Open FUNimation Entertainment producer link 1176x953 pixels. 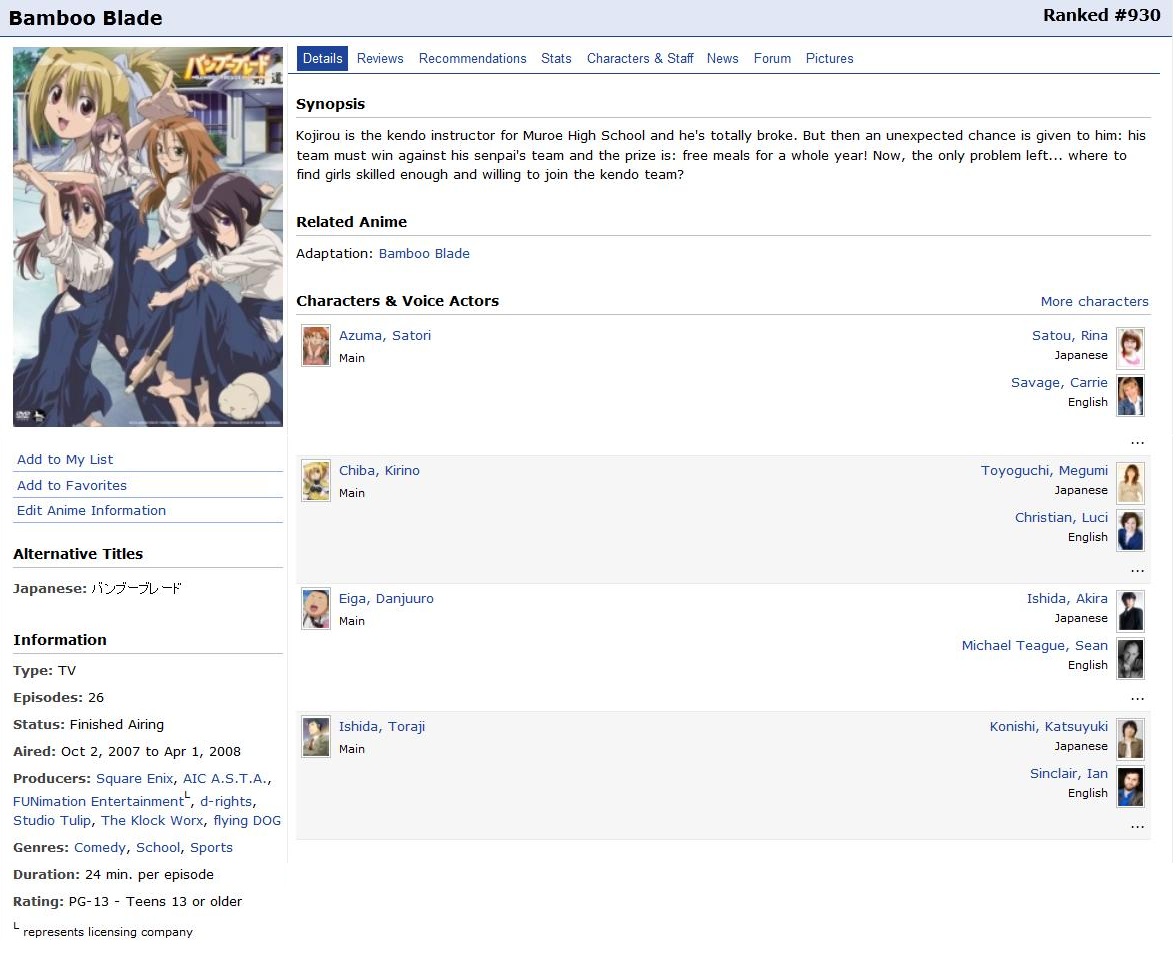(x=98, y=802)
